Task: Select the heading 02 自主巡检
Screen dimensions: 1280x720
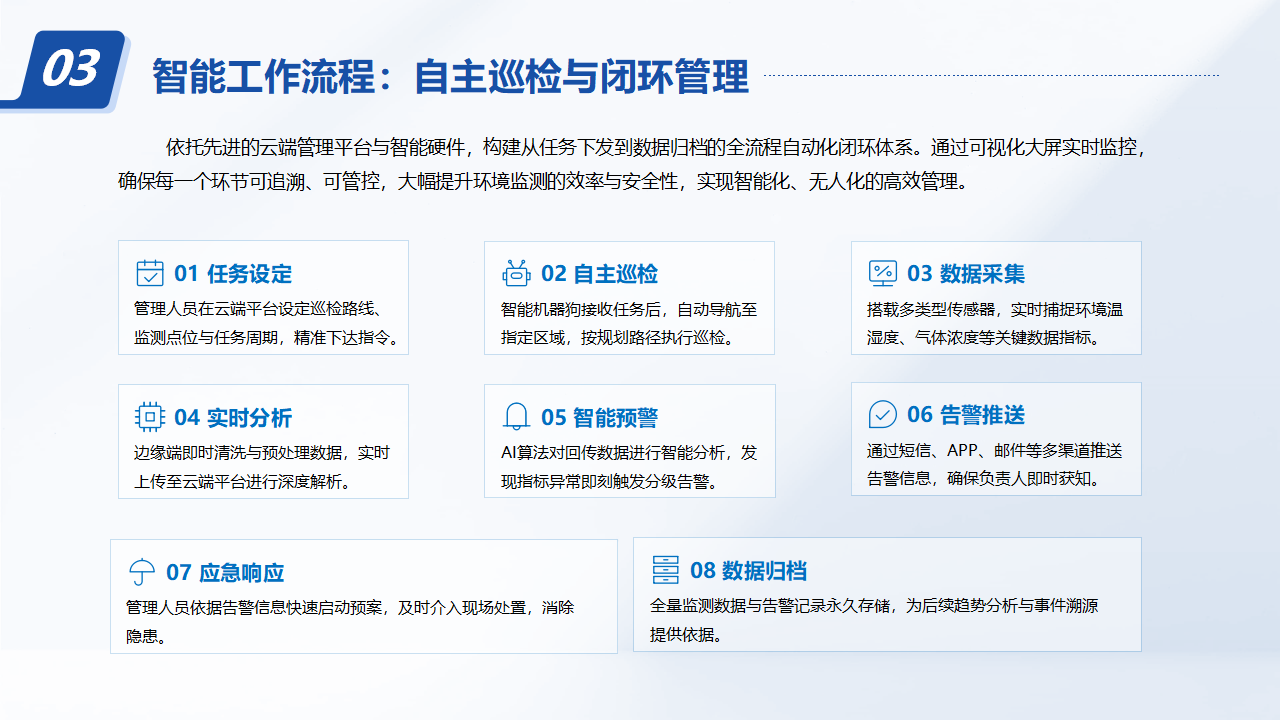Action: [599, 274]
